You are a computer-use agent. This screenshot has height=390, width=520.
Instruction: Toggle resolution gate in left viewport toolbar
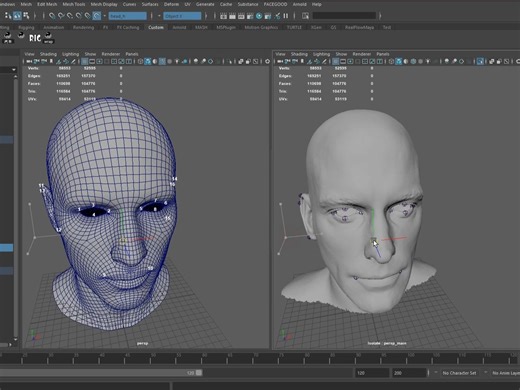pyautogui.click(x=99, y=61)
